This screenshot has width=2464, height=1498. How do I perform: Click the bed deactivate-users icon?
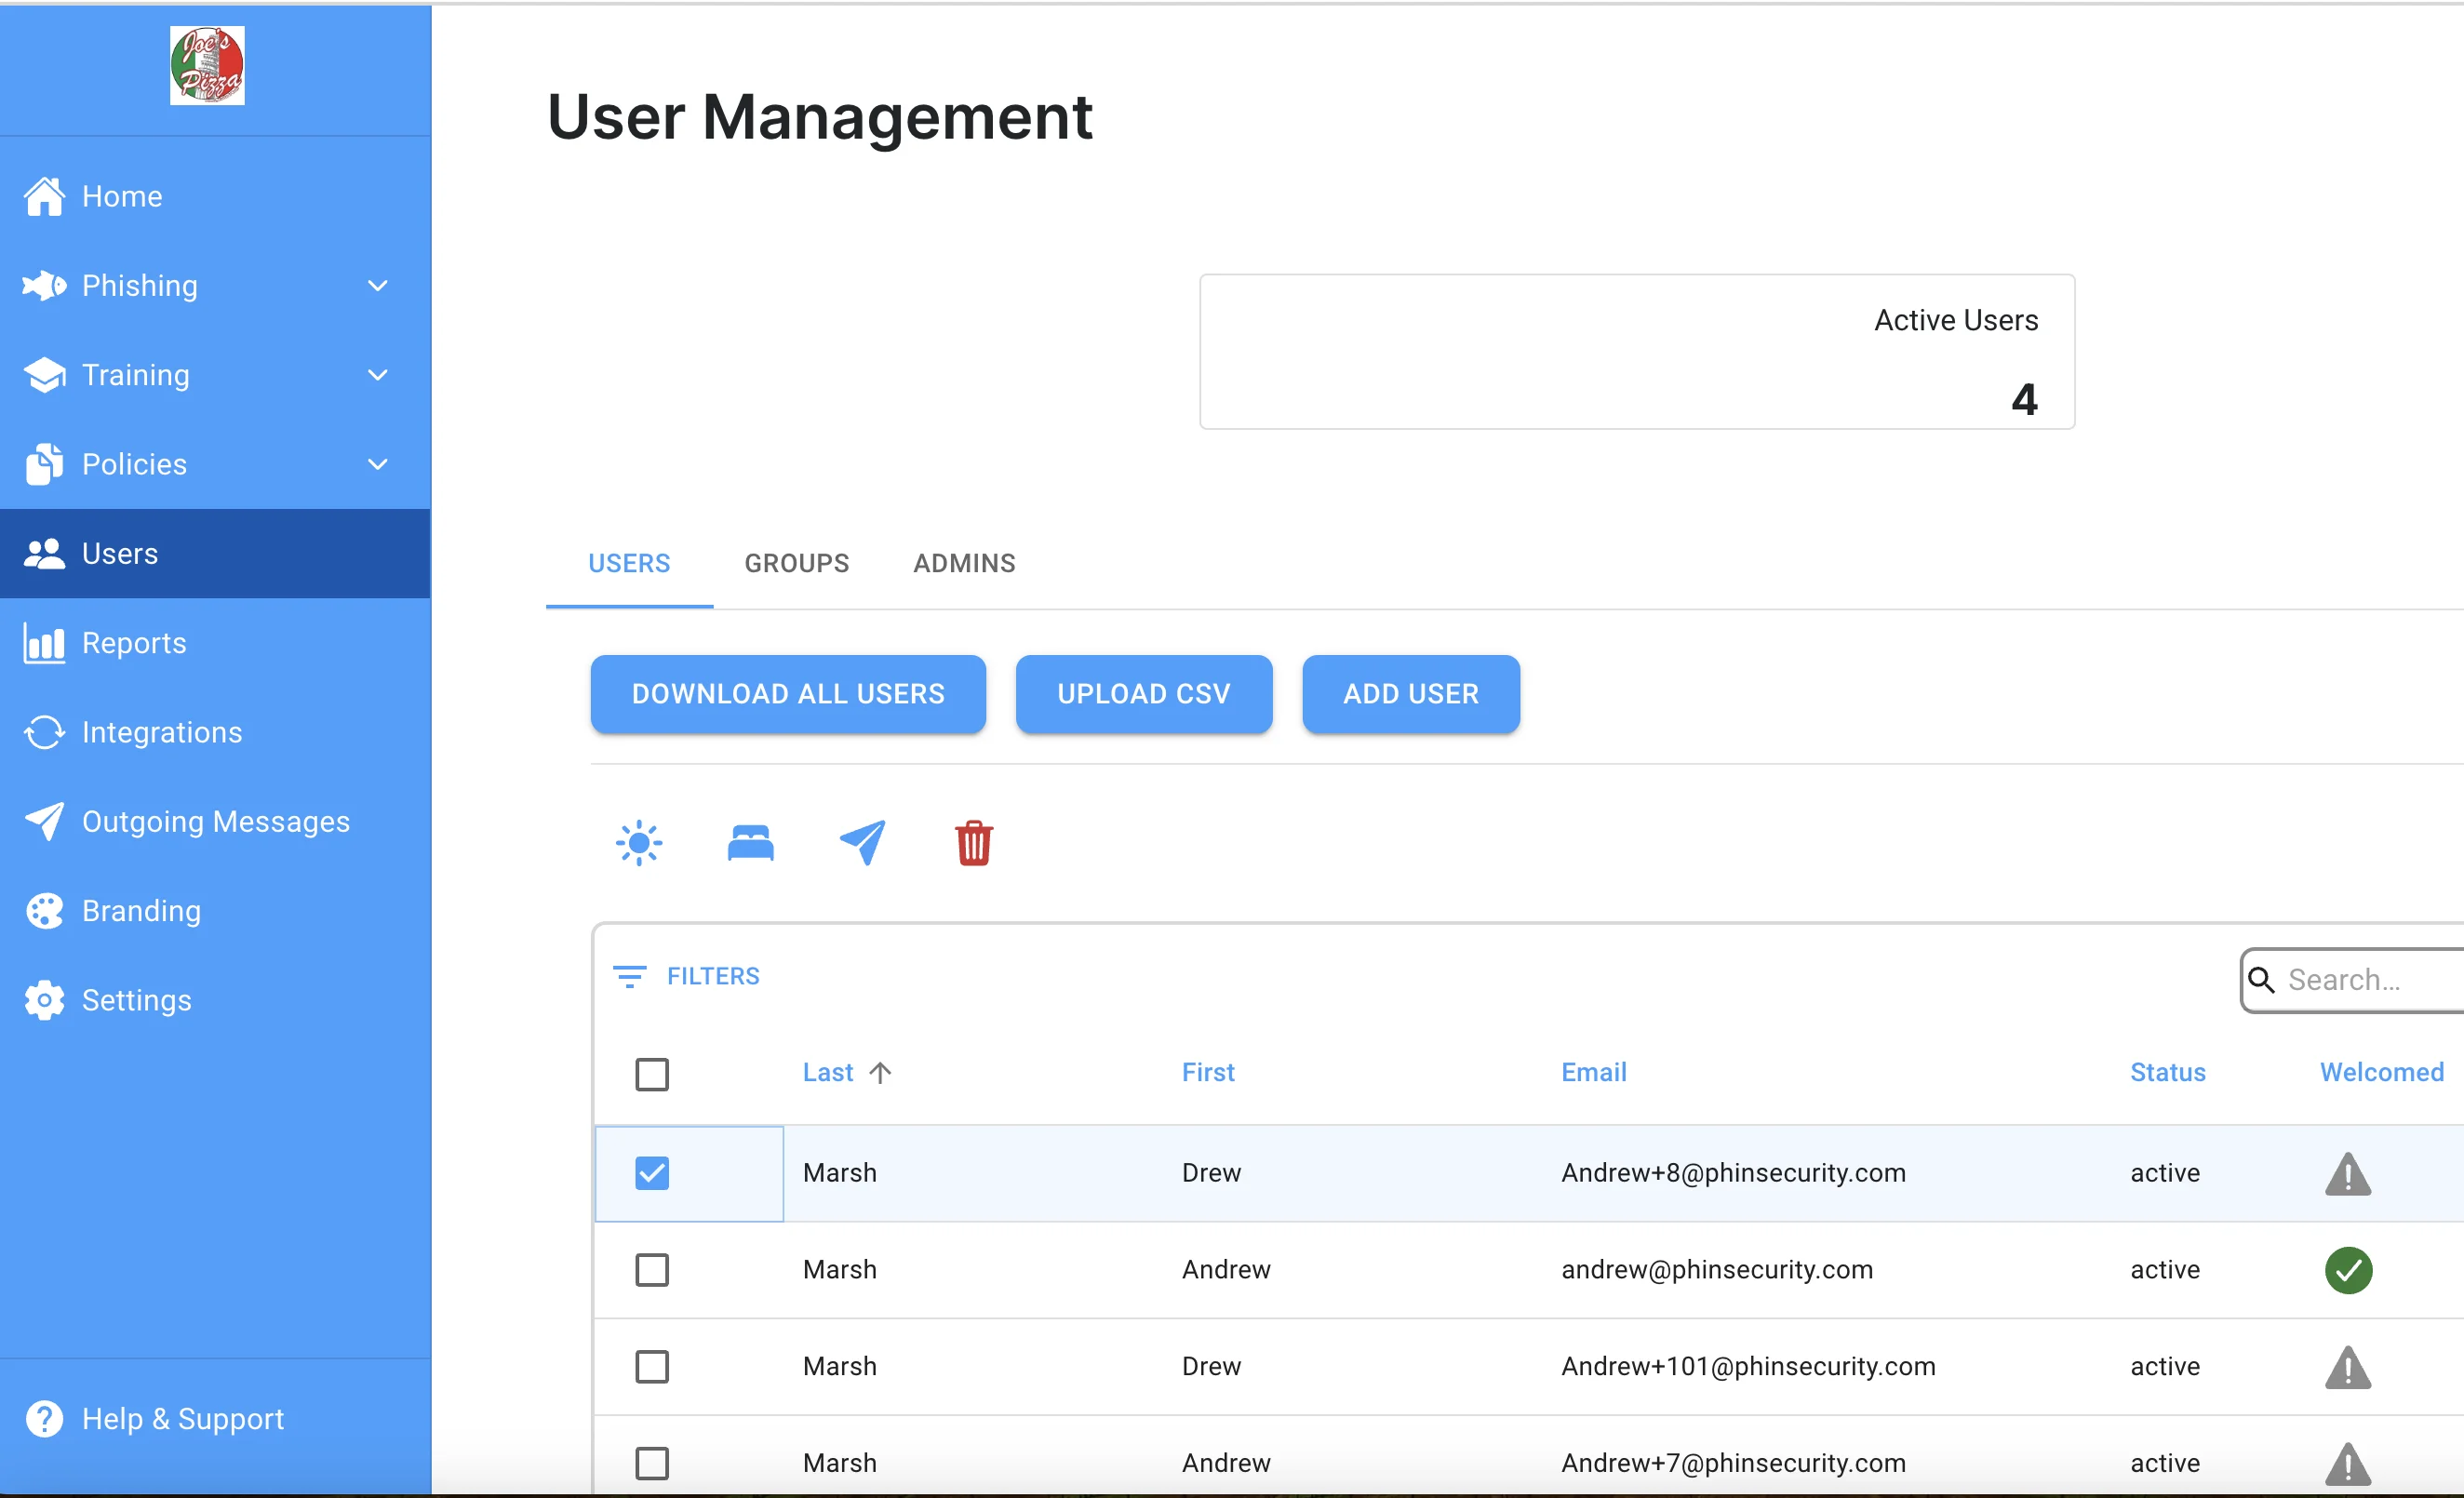[x=750, y=843]
